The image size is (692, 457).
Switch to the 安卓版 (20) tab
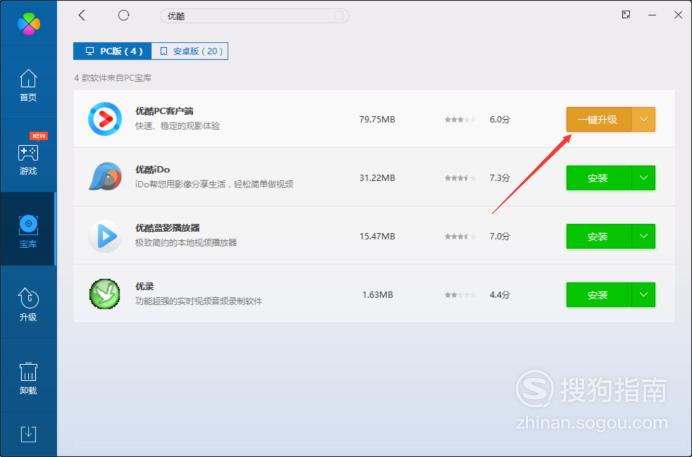(x=190, y=51)
